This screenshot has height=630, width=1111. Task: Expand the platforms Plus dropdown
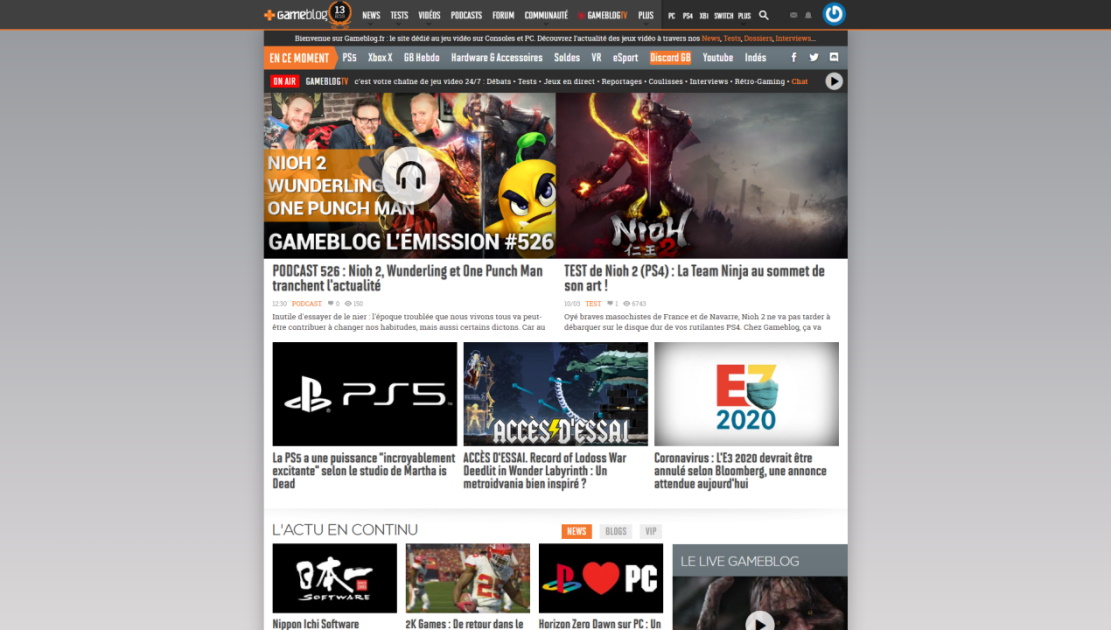tap(744, 16)
